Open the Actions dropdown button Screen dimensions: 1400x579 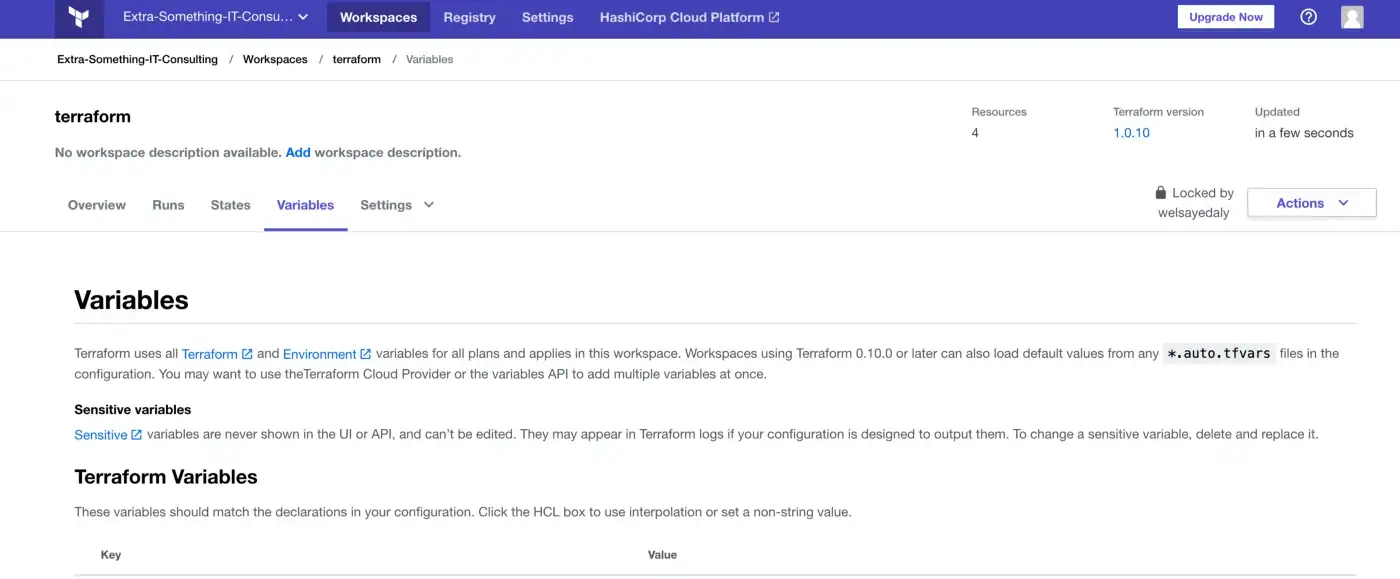coord(1312,203)
